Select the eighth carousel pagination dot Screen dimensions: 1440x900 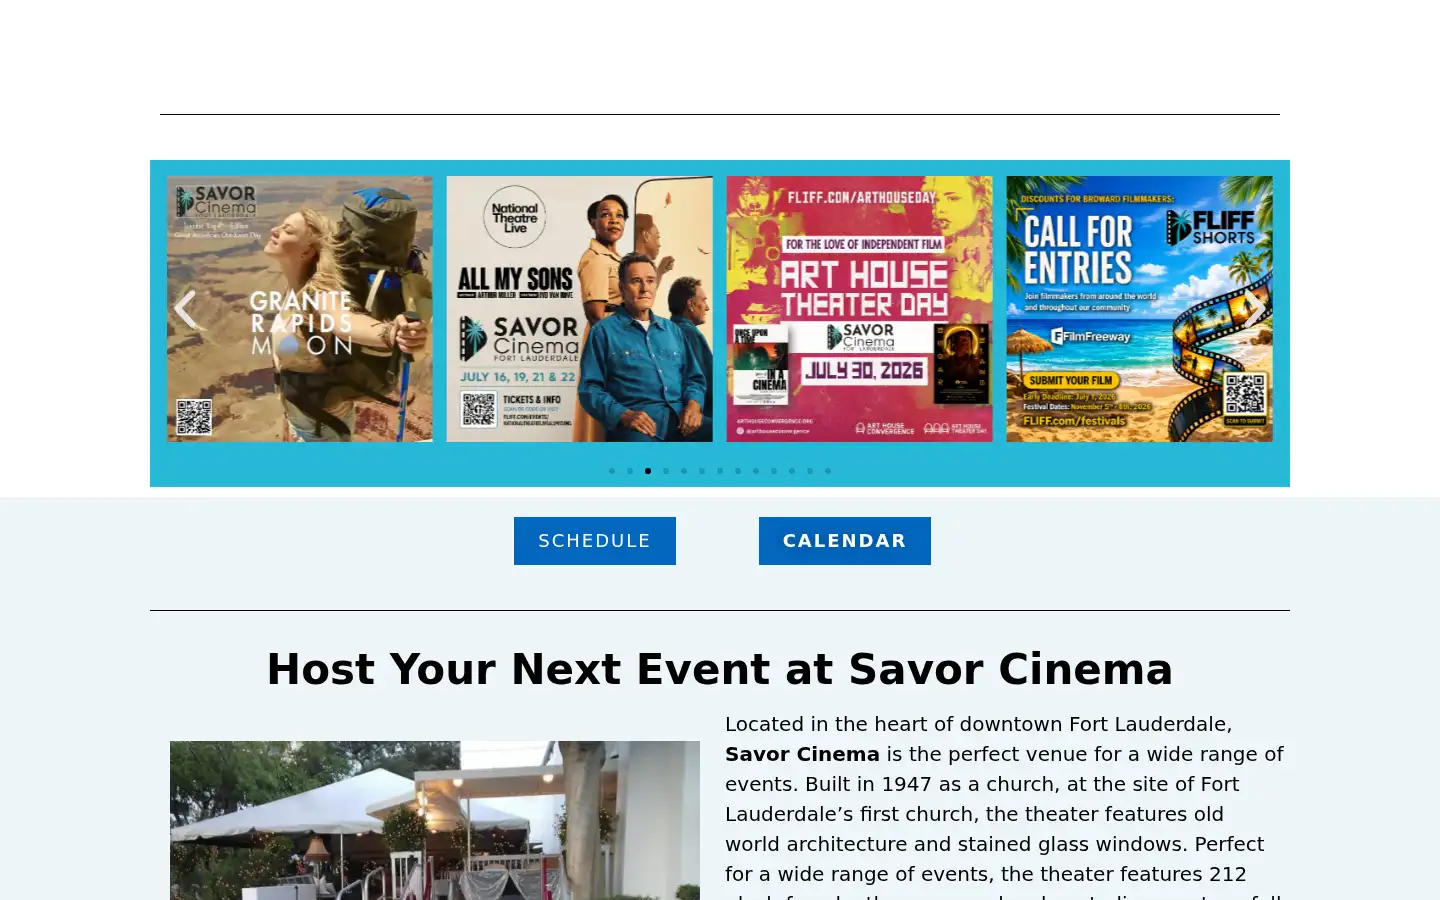point(738,471)
